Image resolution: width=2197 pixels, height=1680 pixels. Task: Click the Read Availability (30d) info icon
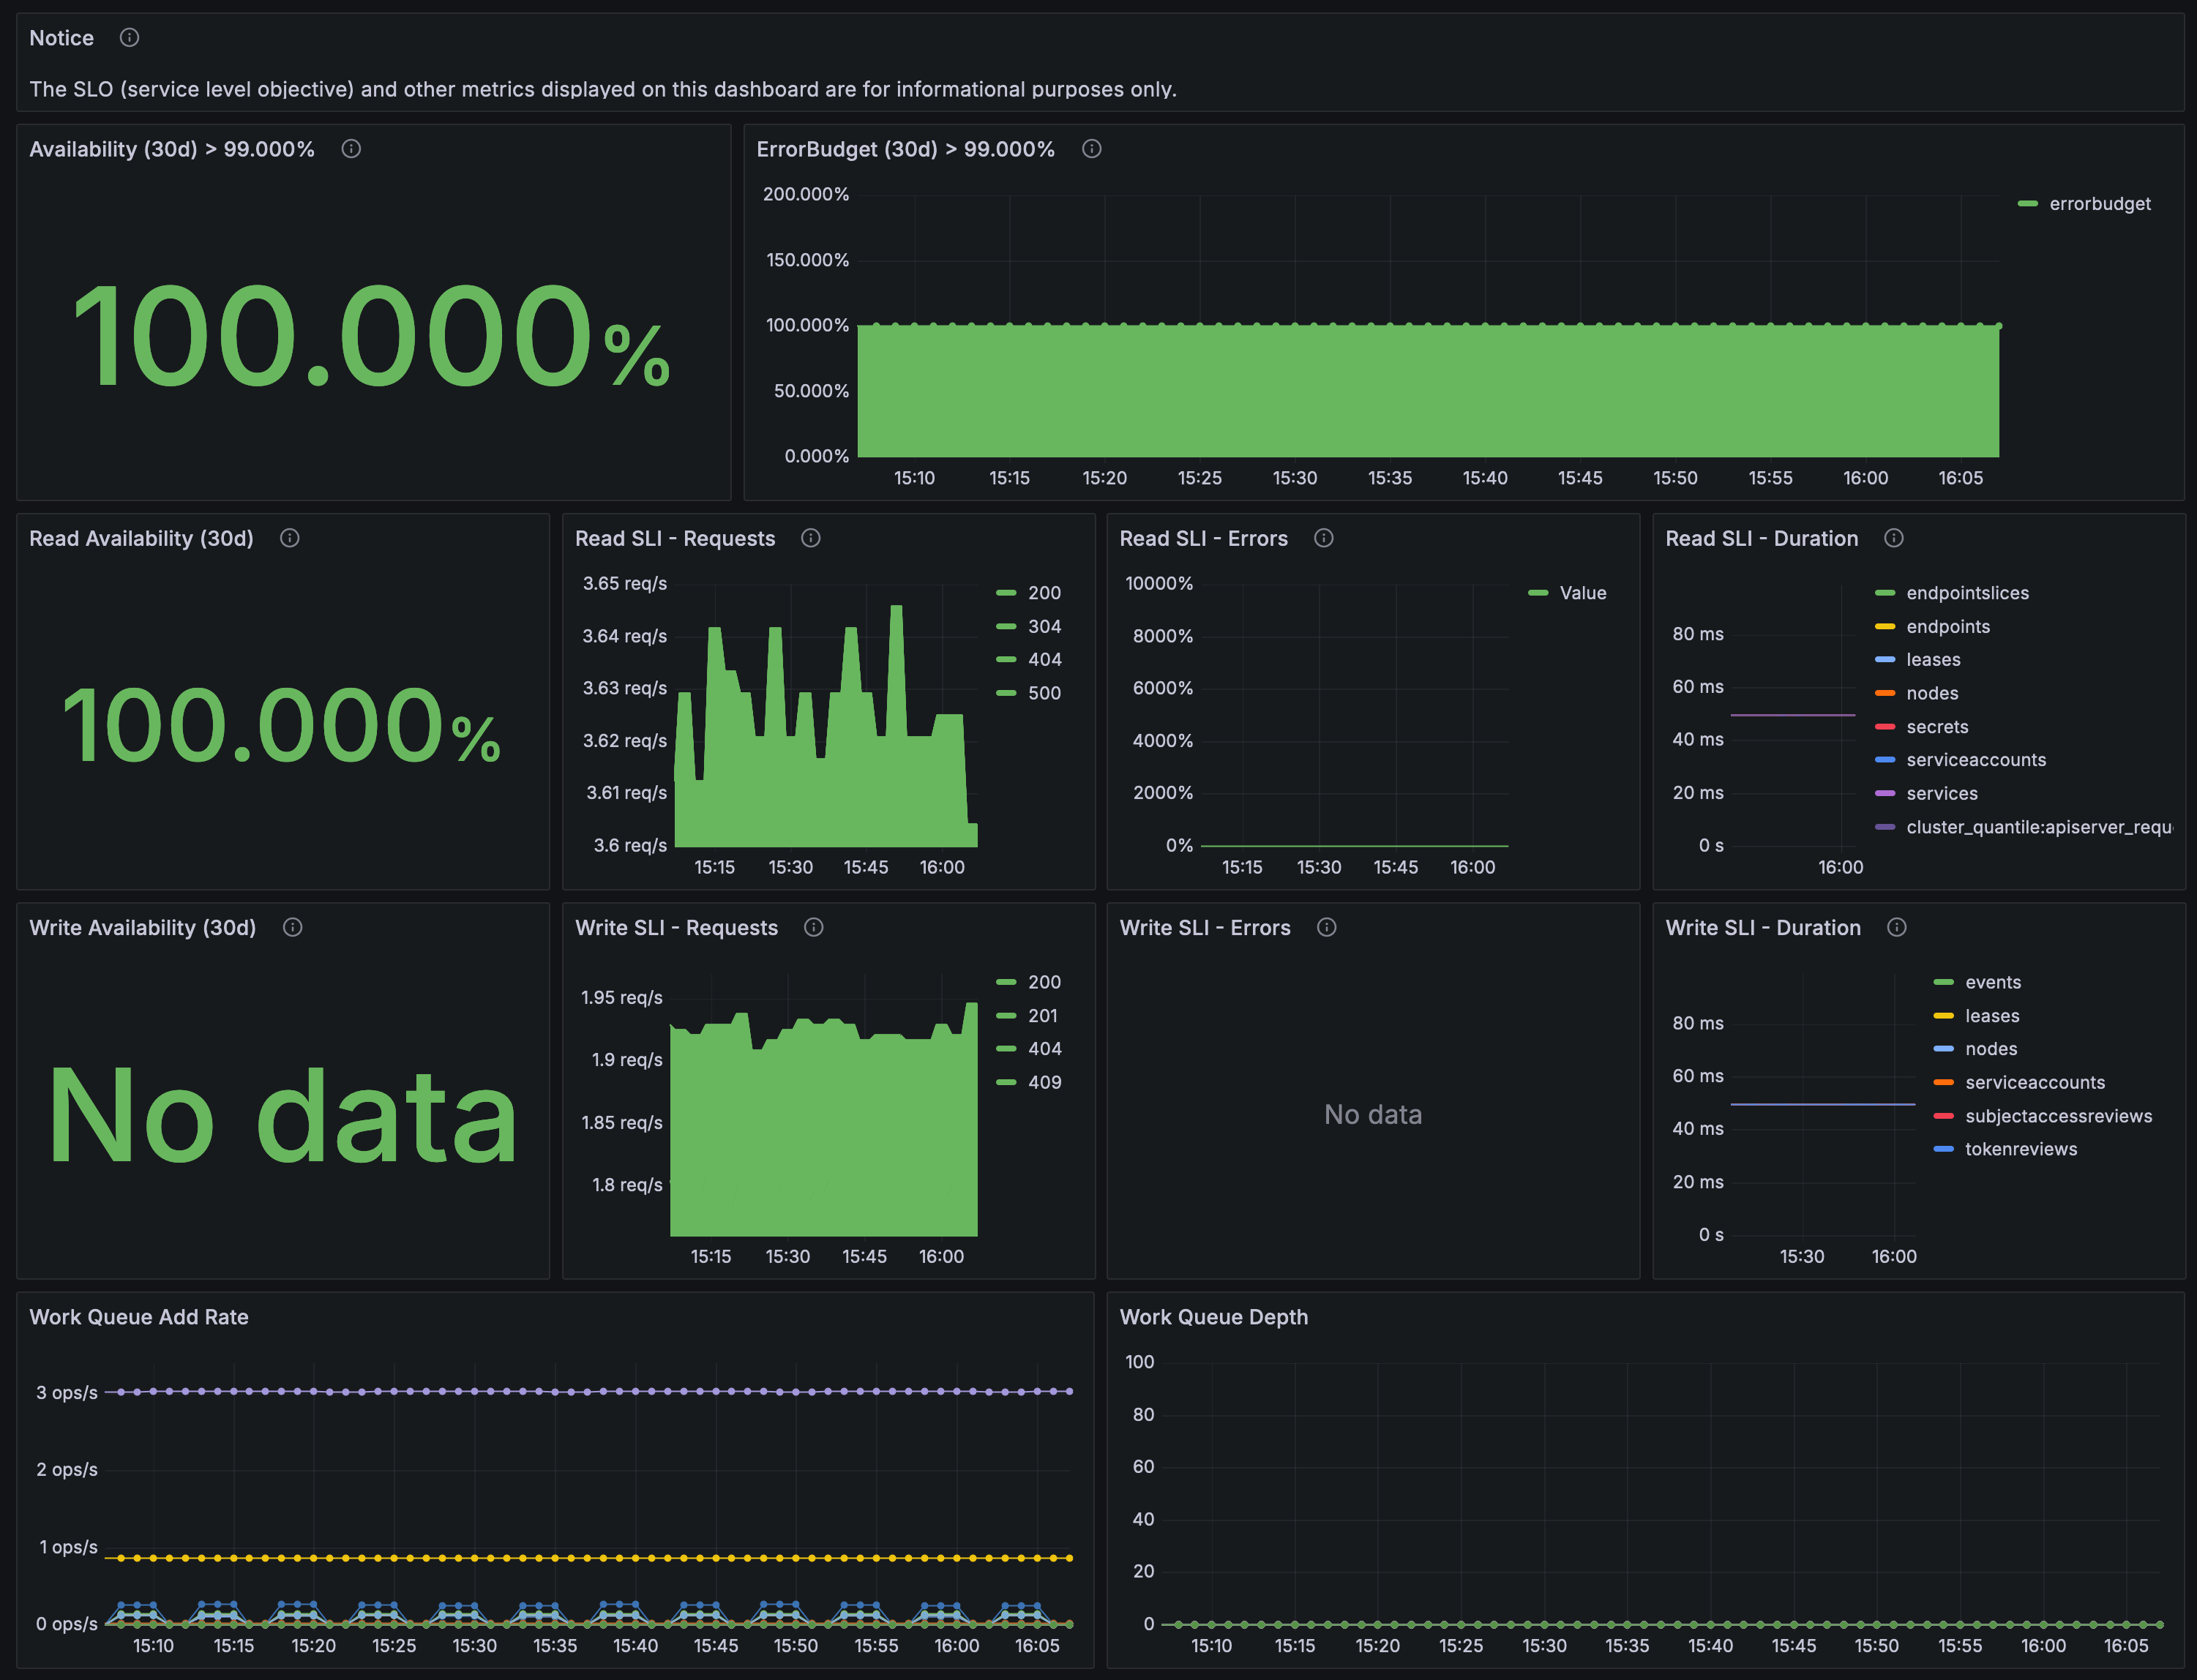[290, 538]
